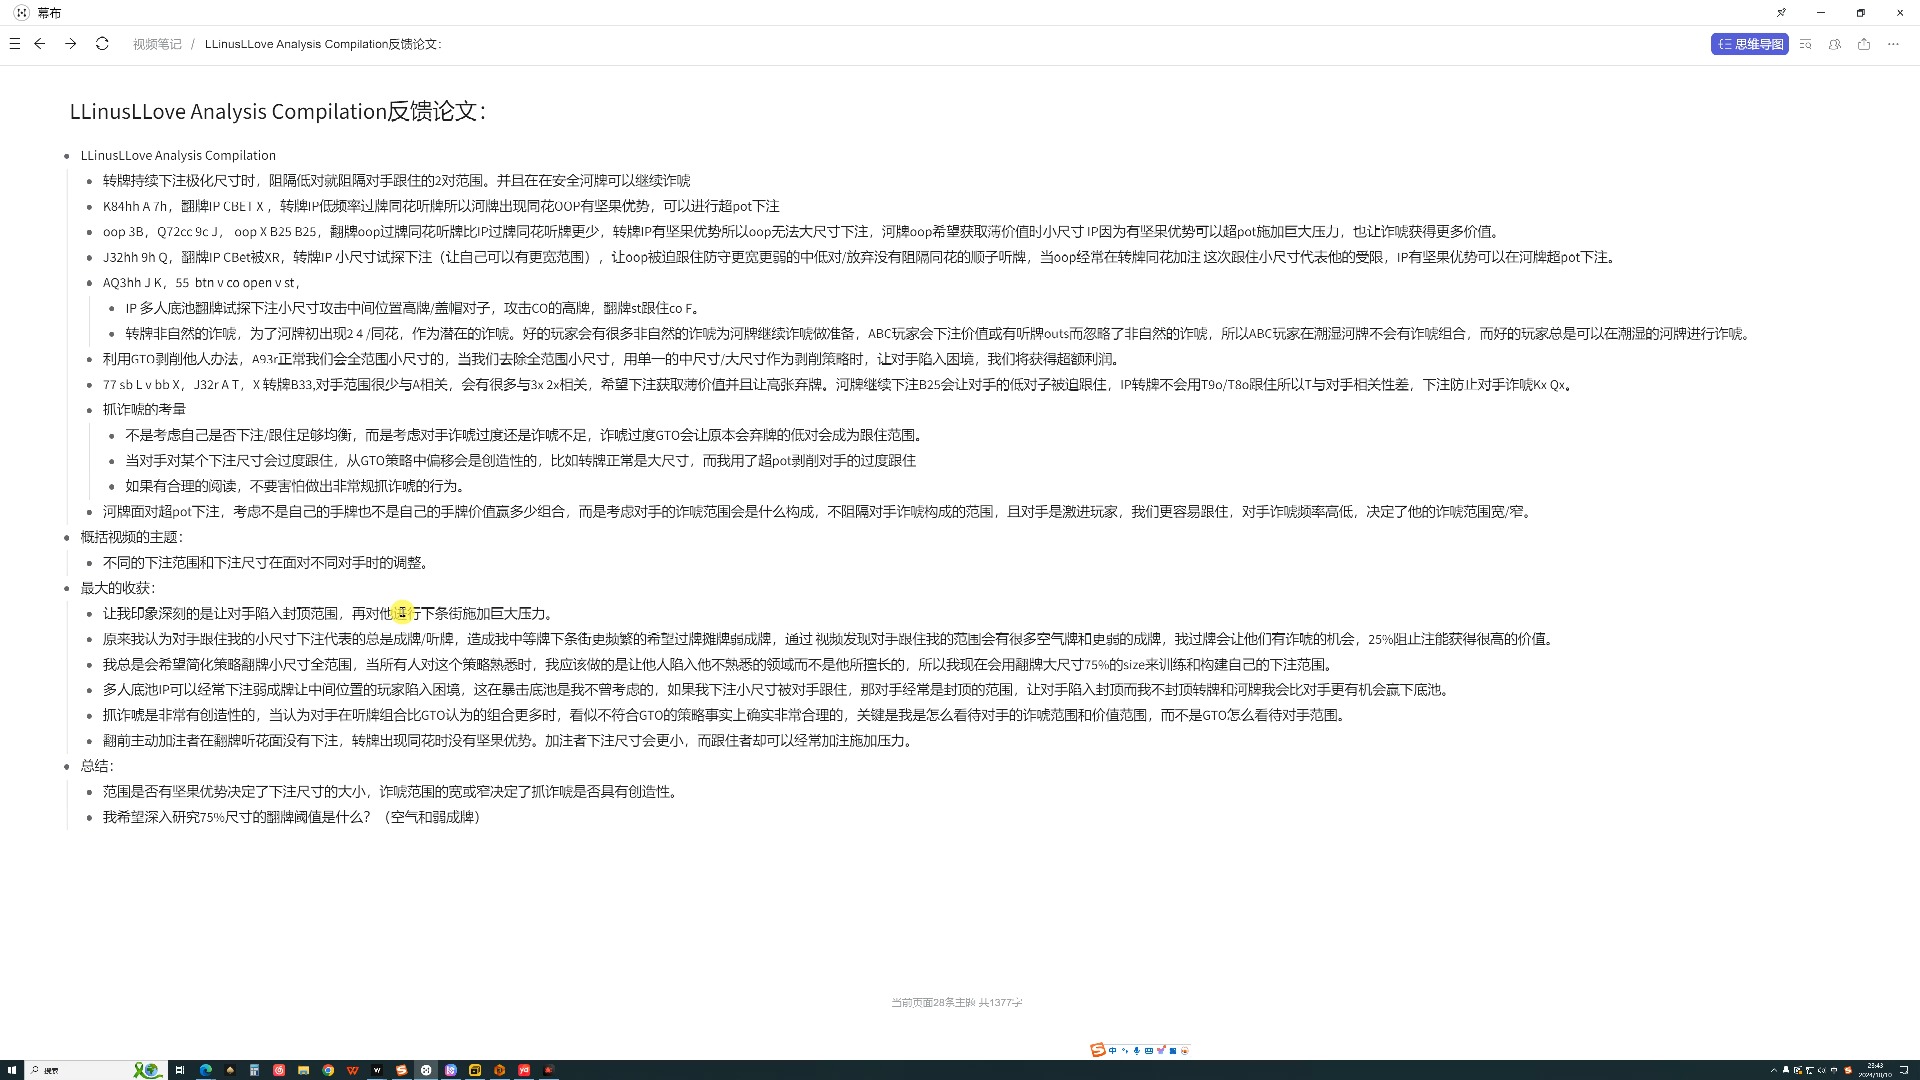The height and width of the screenshot is (1080, 1920).
Task: Go forward with the right arrow
Action: (70, 44)
